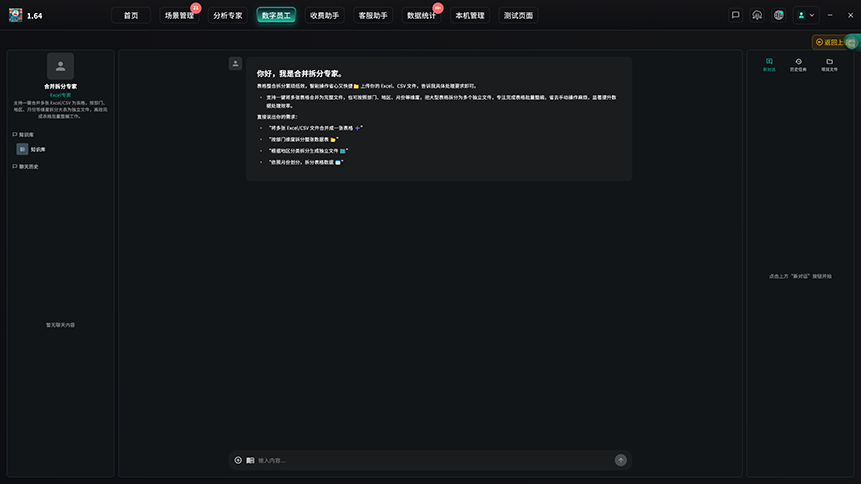This screenshot has width=861, height=484.
Task: Open the 测试页面 tab
Action: [518, 15]
